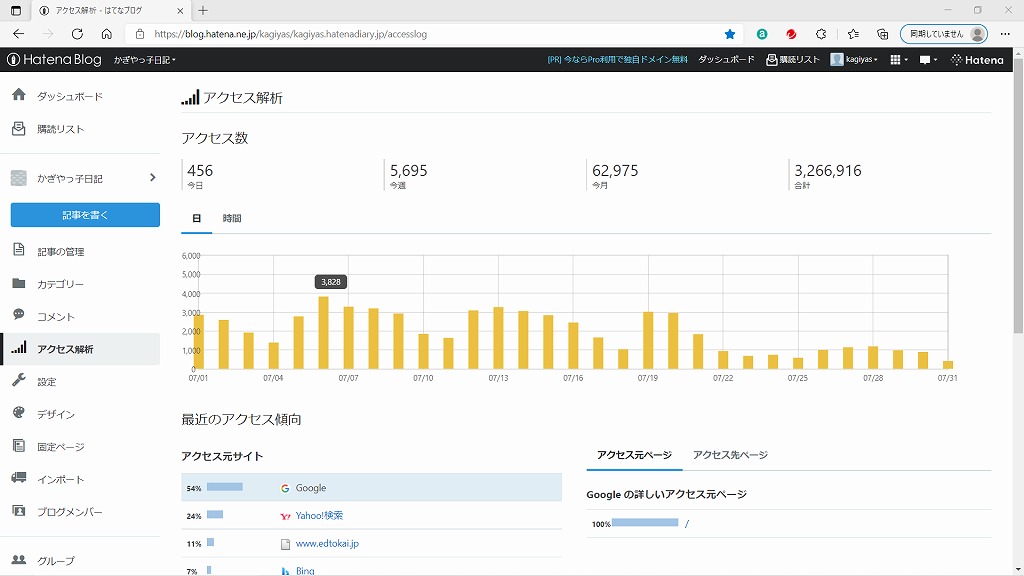
Task: Select the Google access source row
Action: (x=371, y=487)
